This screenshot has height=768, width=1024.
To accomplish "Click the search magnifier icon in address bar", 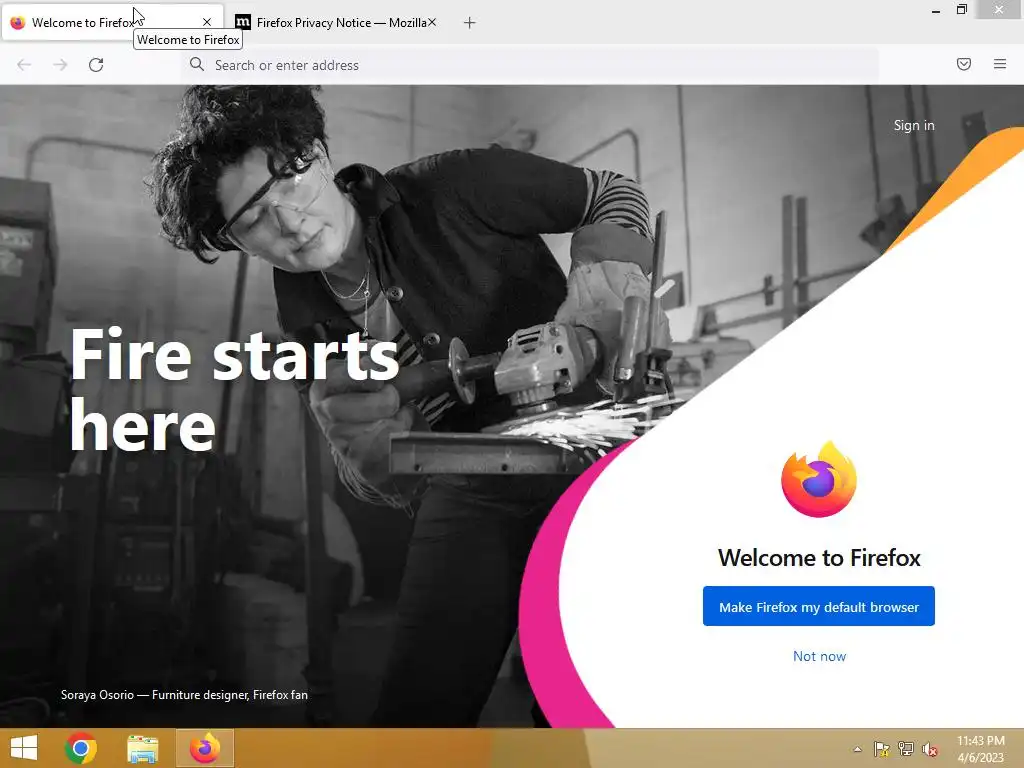I will click(197, 64).
